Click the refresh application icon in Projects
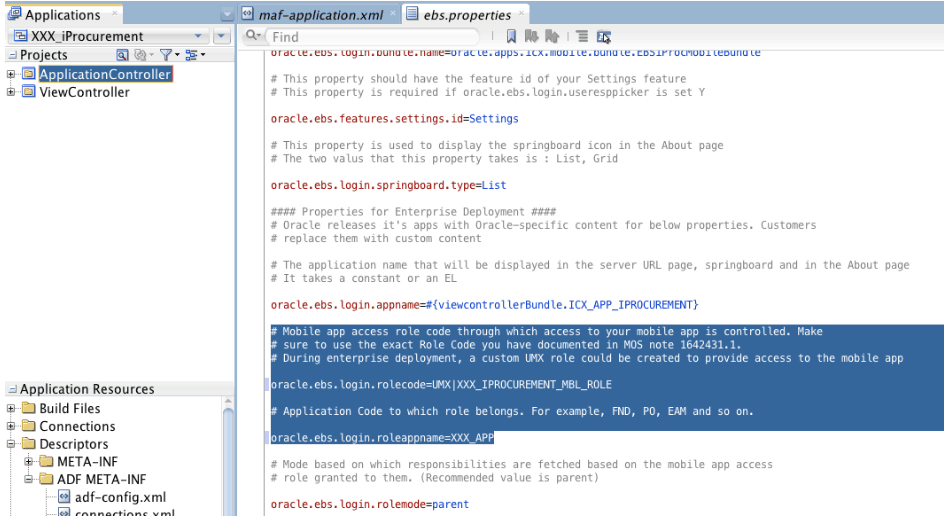944x518 pixels. 140,55
